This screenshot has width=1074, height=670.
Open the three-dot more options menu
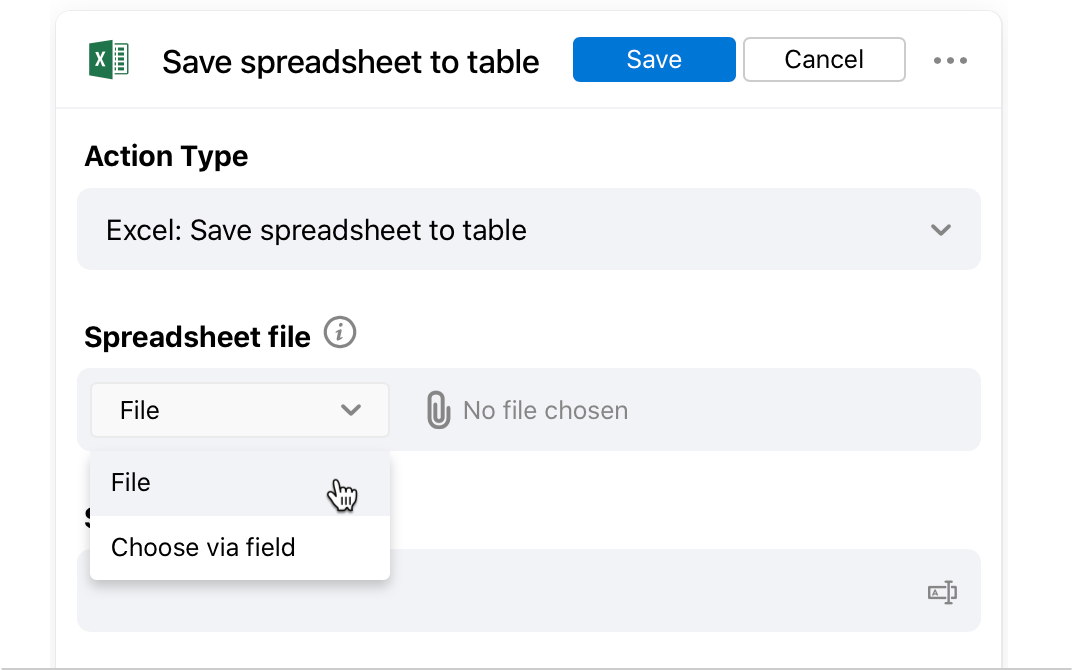(x=950, y=60)
